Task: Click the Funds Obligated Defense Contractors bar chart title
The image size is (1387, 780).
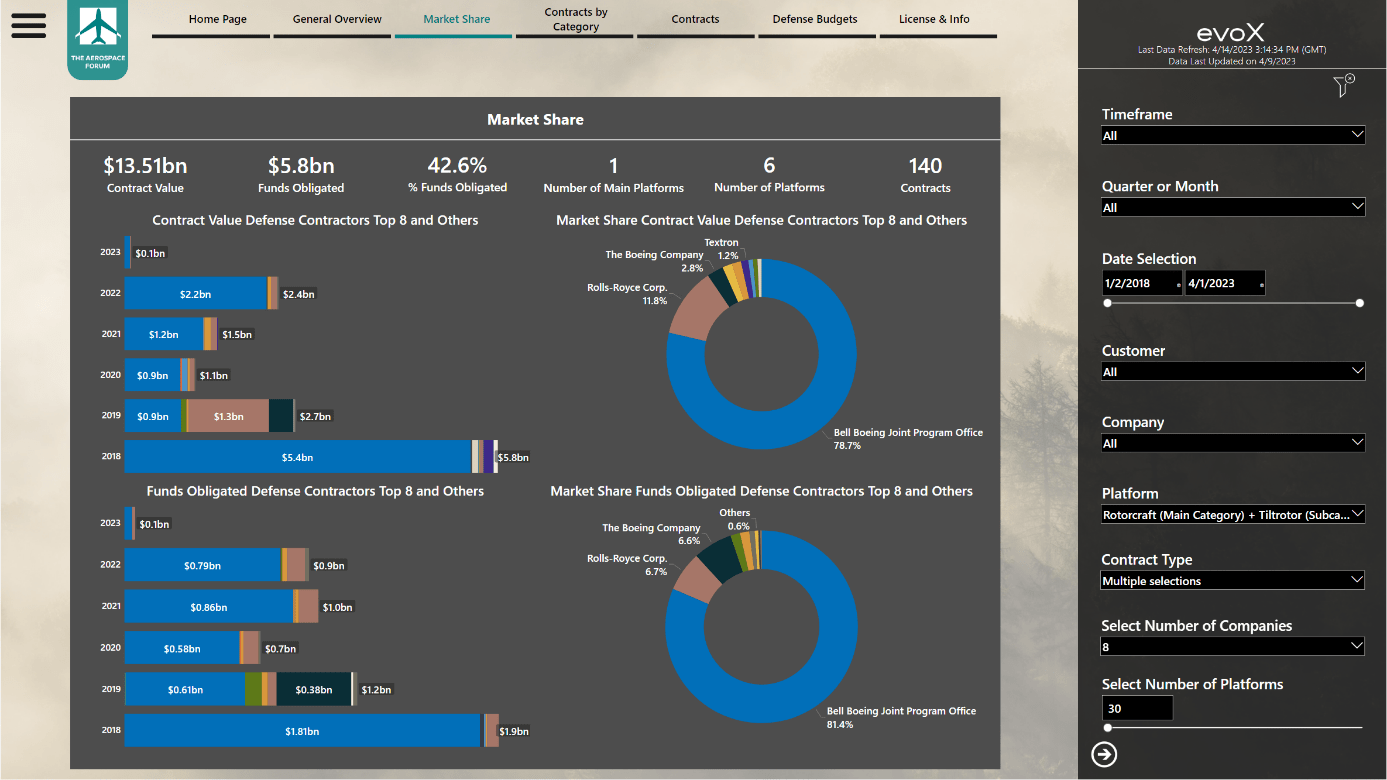Action: pos(315,491)
